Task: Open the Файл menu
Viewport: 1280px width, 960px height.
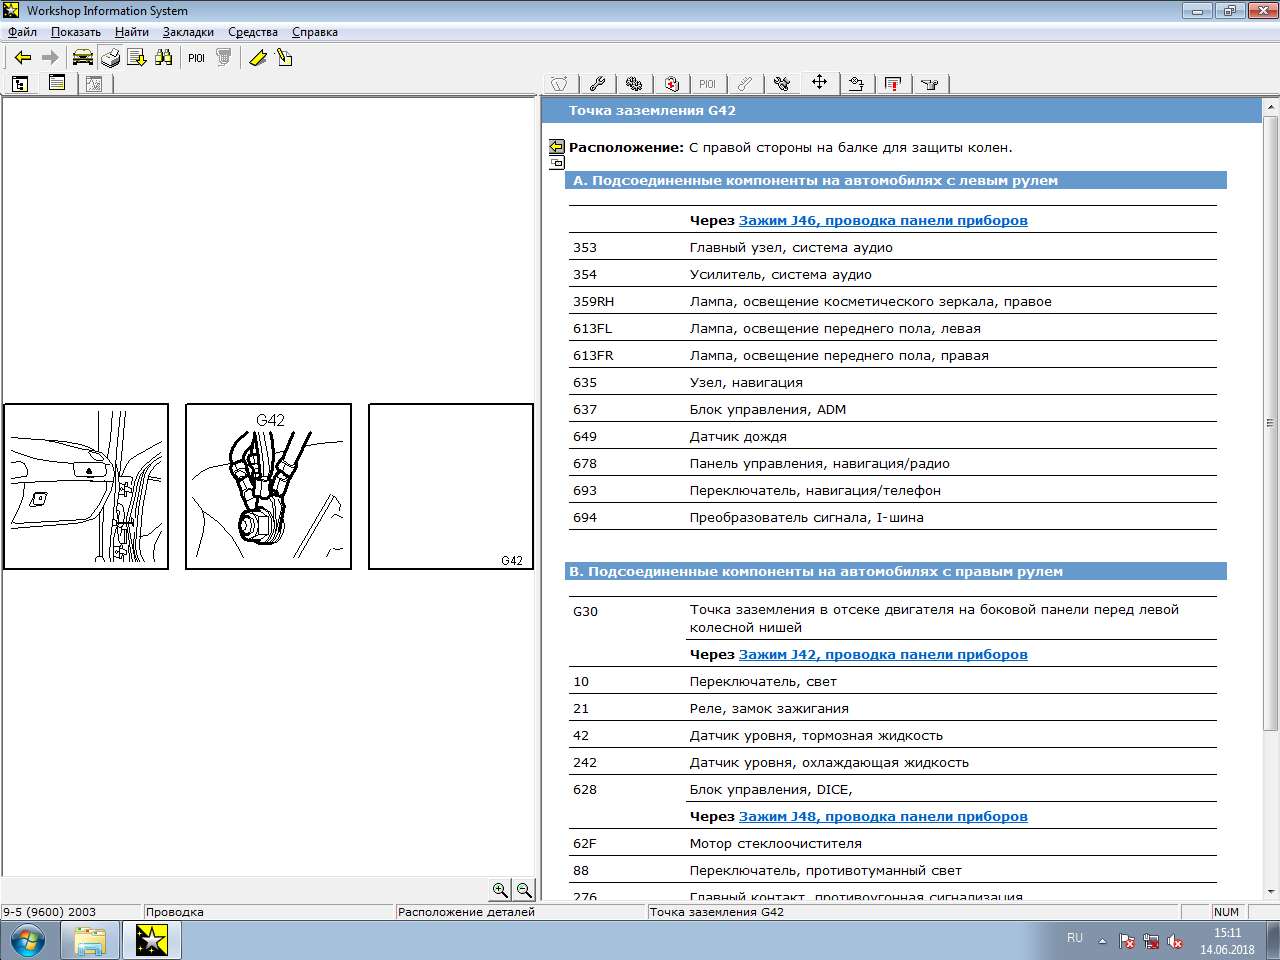Action: [22, 32]
